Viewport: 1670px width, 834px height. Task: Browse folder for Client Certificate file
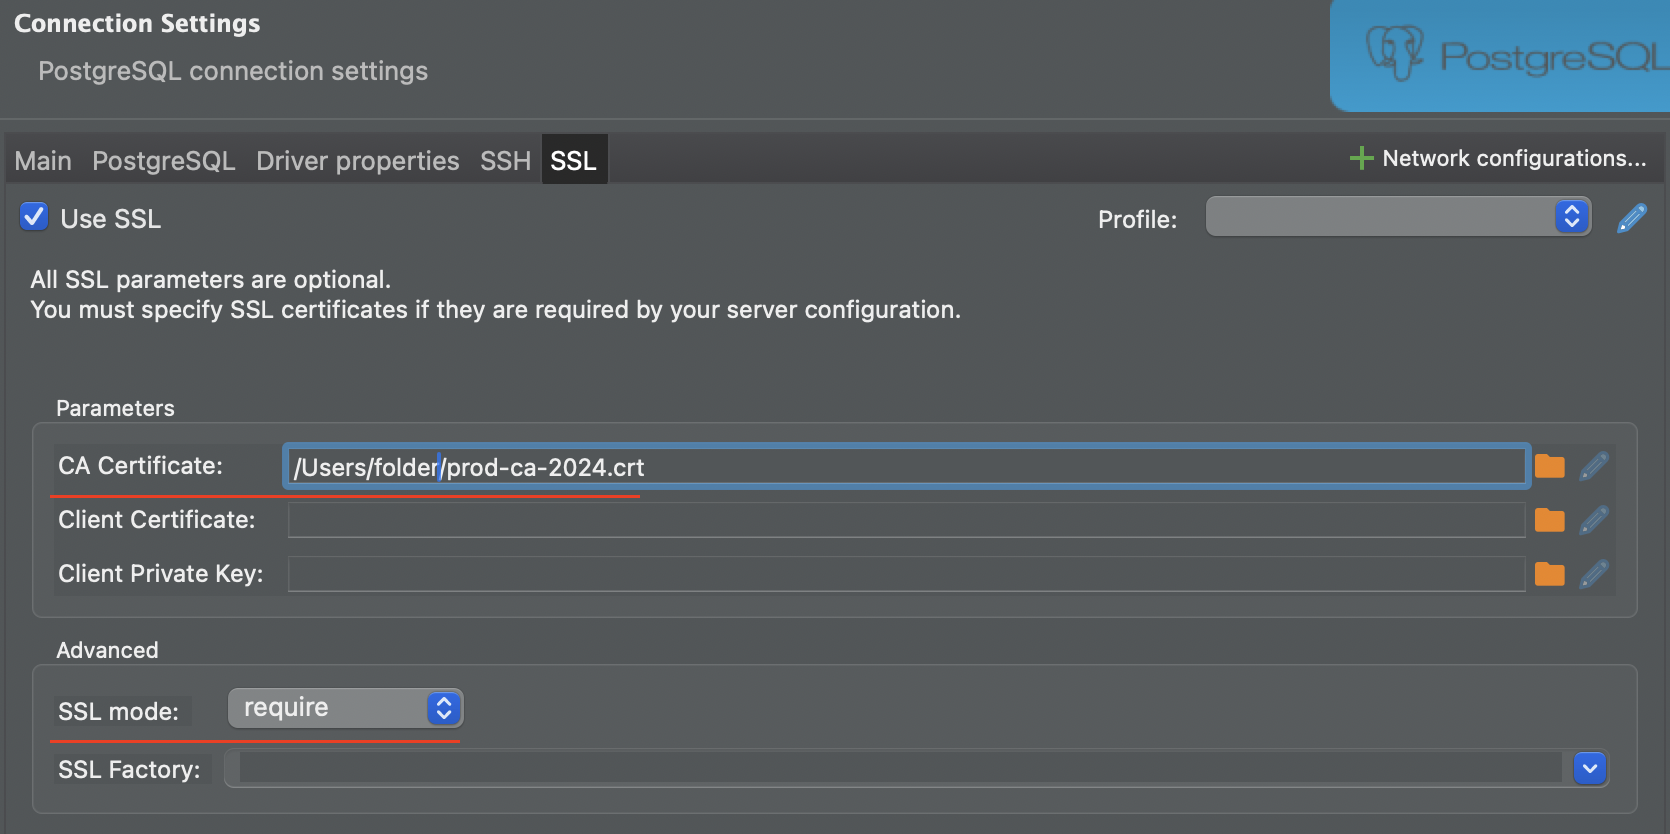coord(1549,520)
